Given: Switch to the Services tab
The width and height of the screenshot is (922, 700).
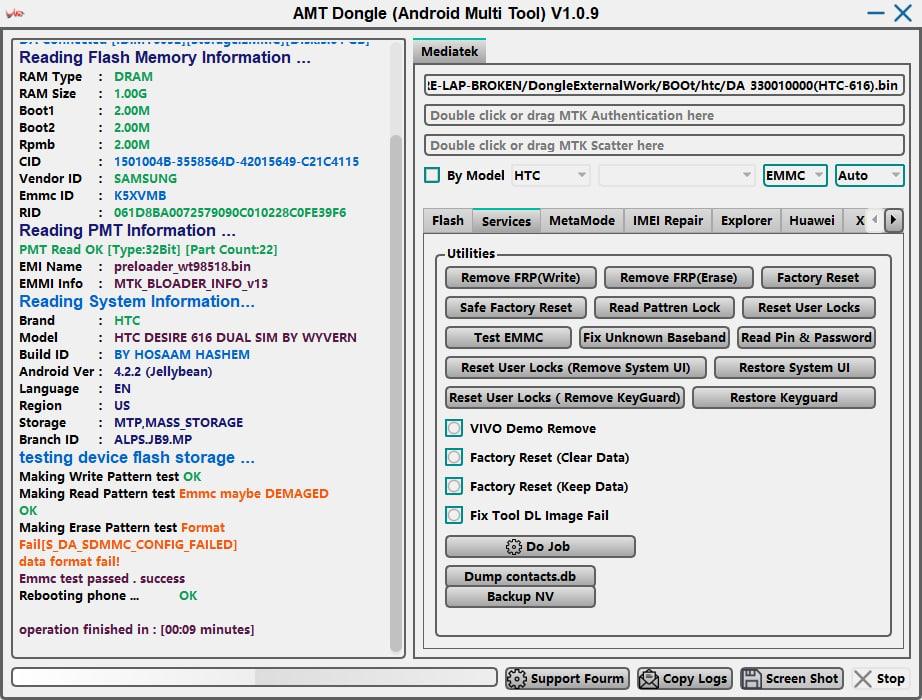Looking at the screenshot, I should (506, 221).
